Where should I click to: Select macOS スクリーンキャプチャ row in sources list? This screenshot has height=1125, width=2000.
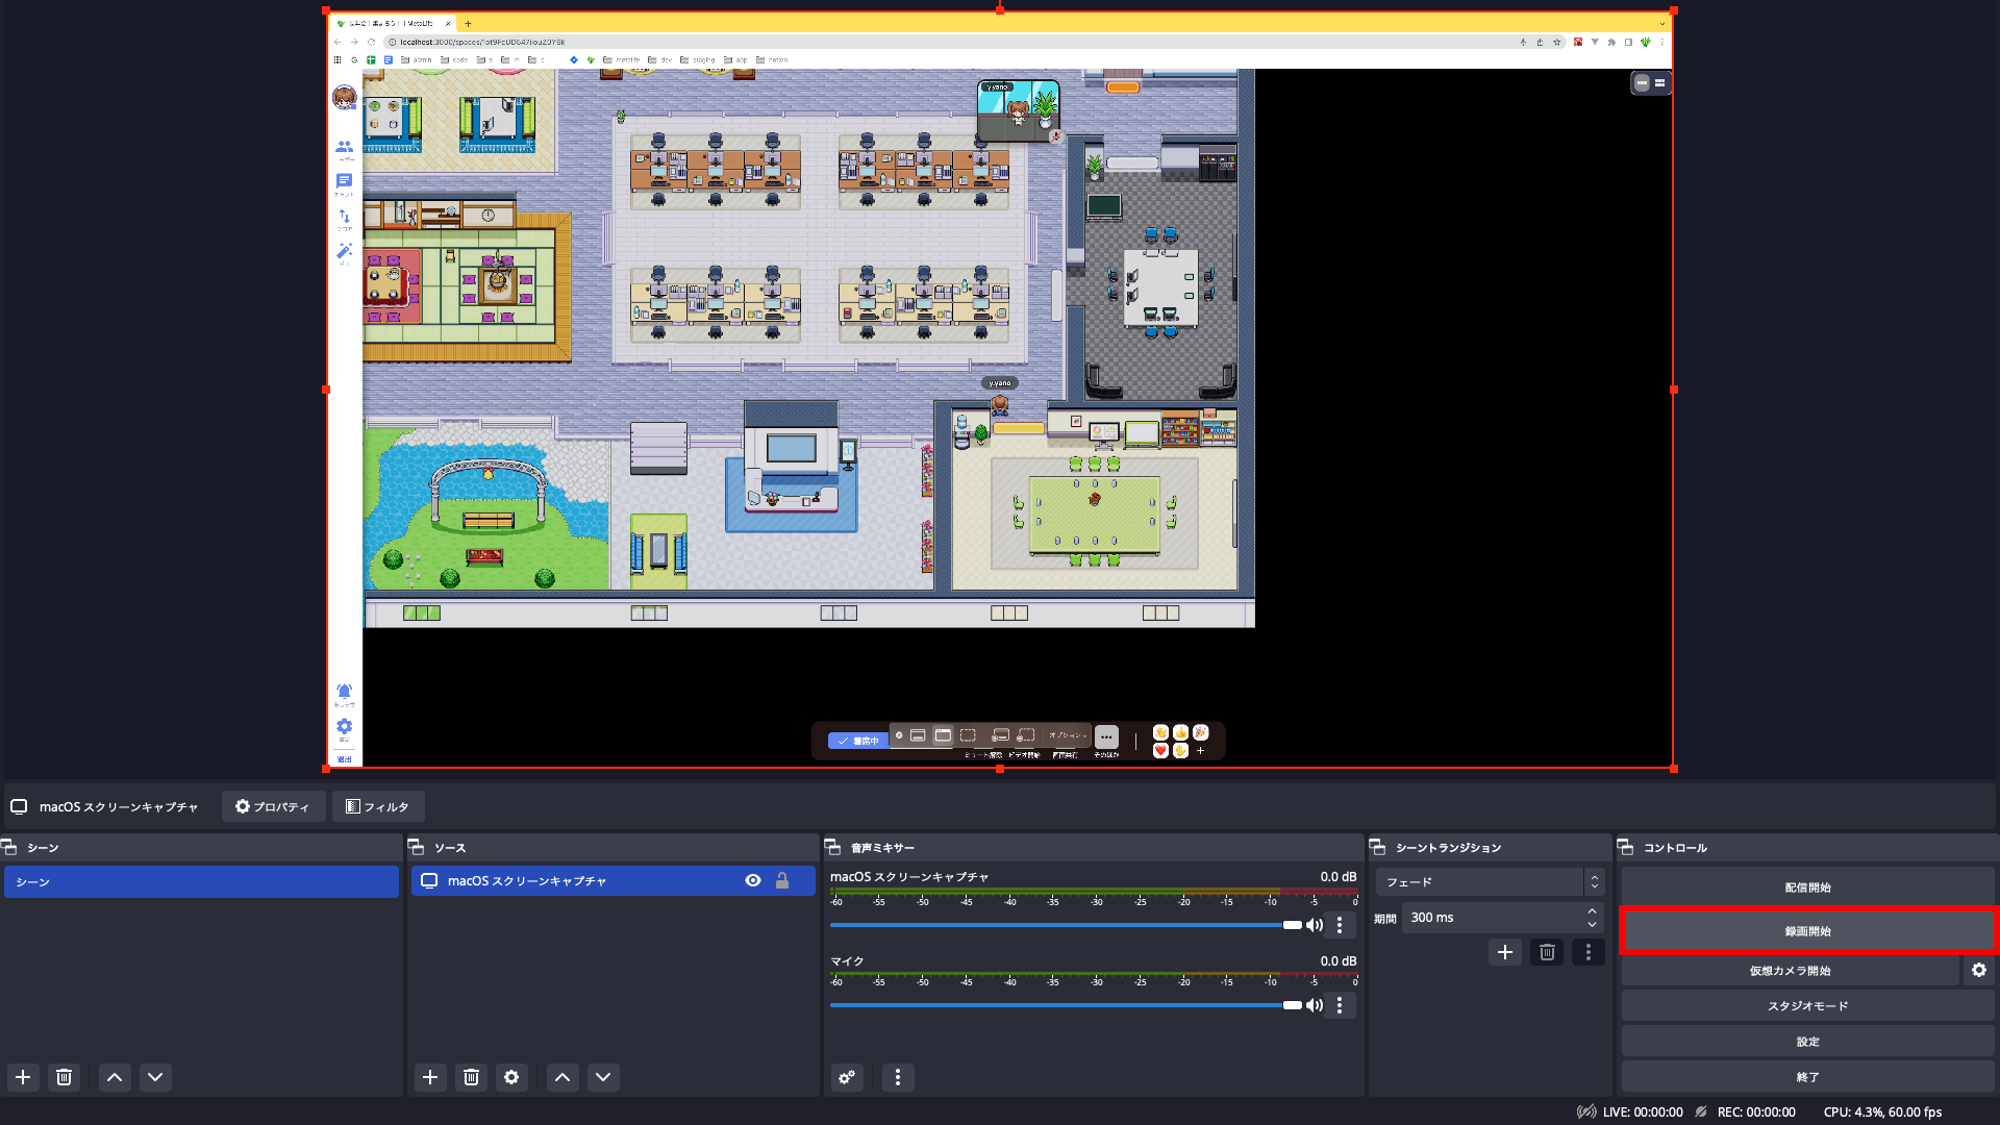(x=613, y=881)
